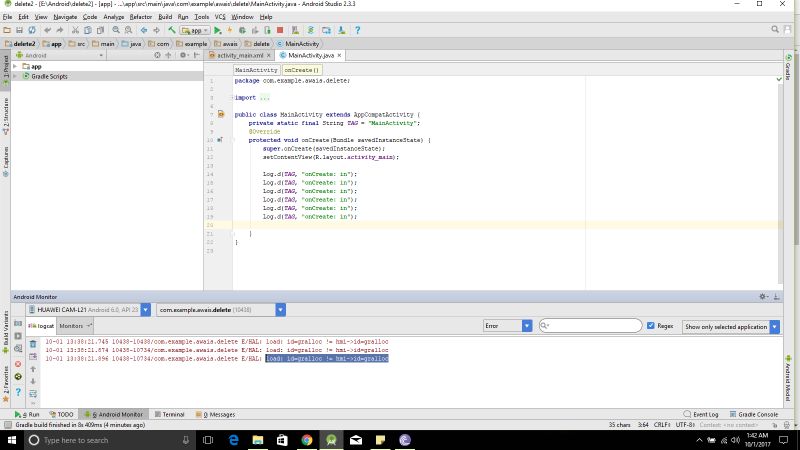Viewport: 800px width, 450px height.
Task: Click the Open folder icon in toolbar
Action: tap(7, 30)
